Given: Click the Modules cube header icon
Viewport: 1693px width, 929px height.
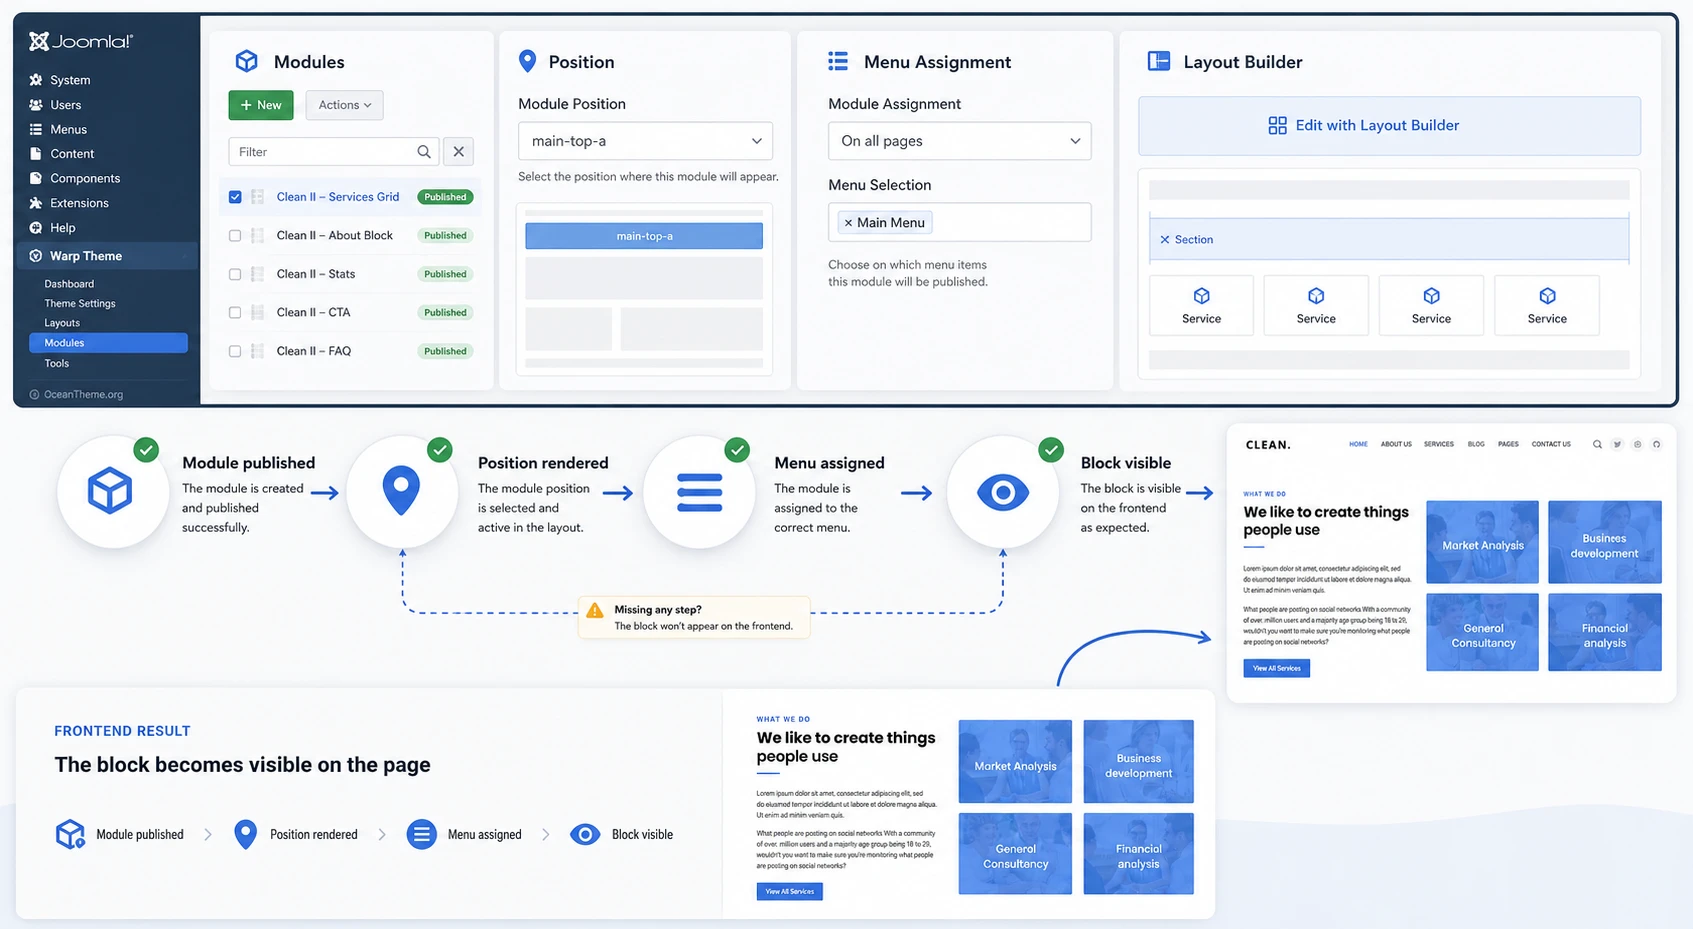Looking at the screenshot, I should (246, 61).
